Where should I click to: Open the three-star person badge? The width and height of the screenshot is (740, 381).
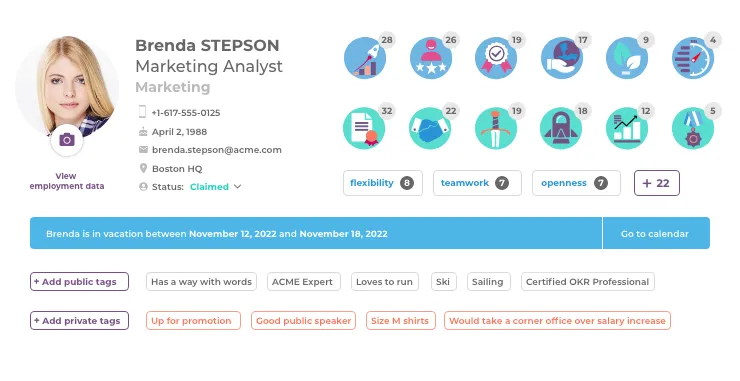[430, 58]
